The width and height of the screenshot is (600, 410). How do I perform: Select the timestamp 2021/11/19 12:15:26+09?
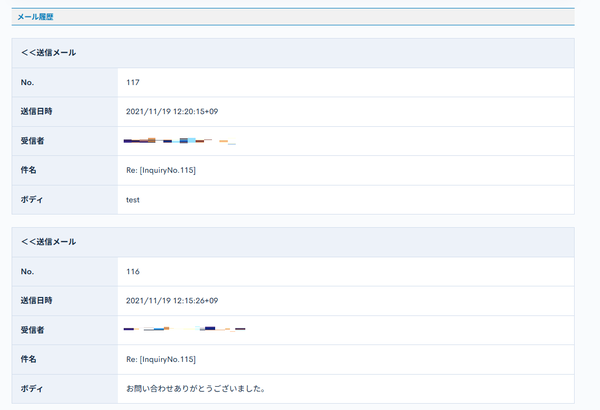172,301
